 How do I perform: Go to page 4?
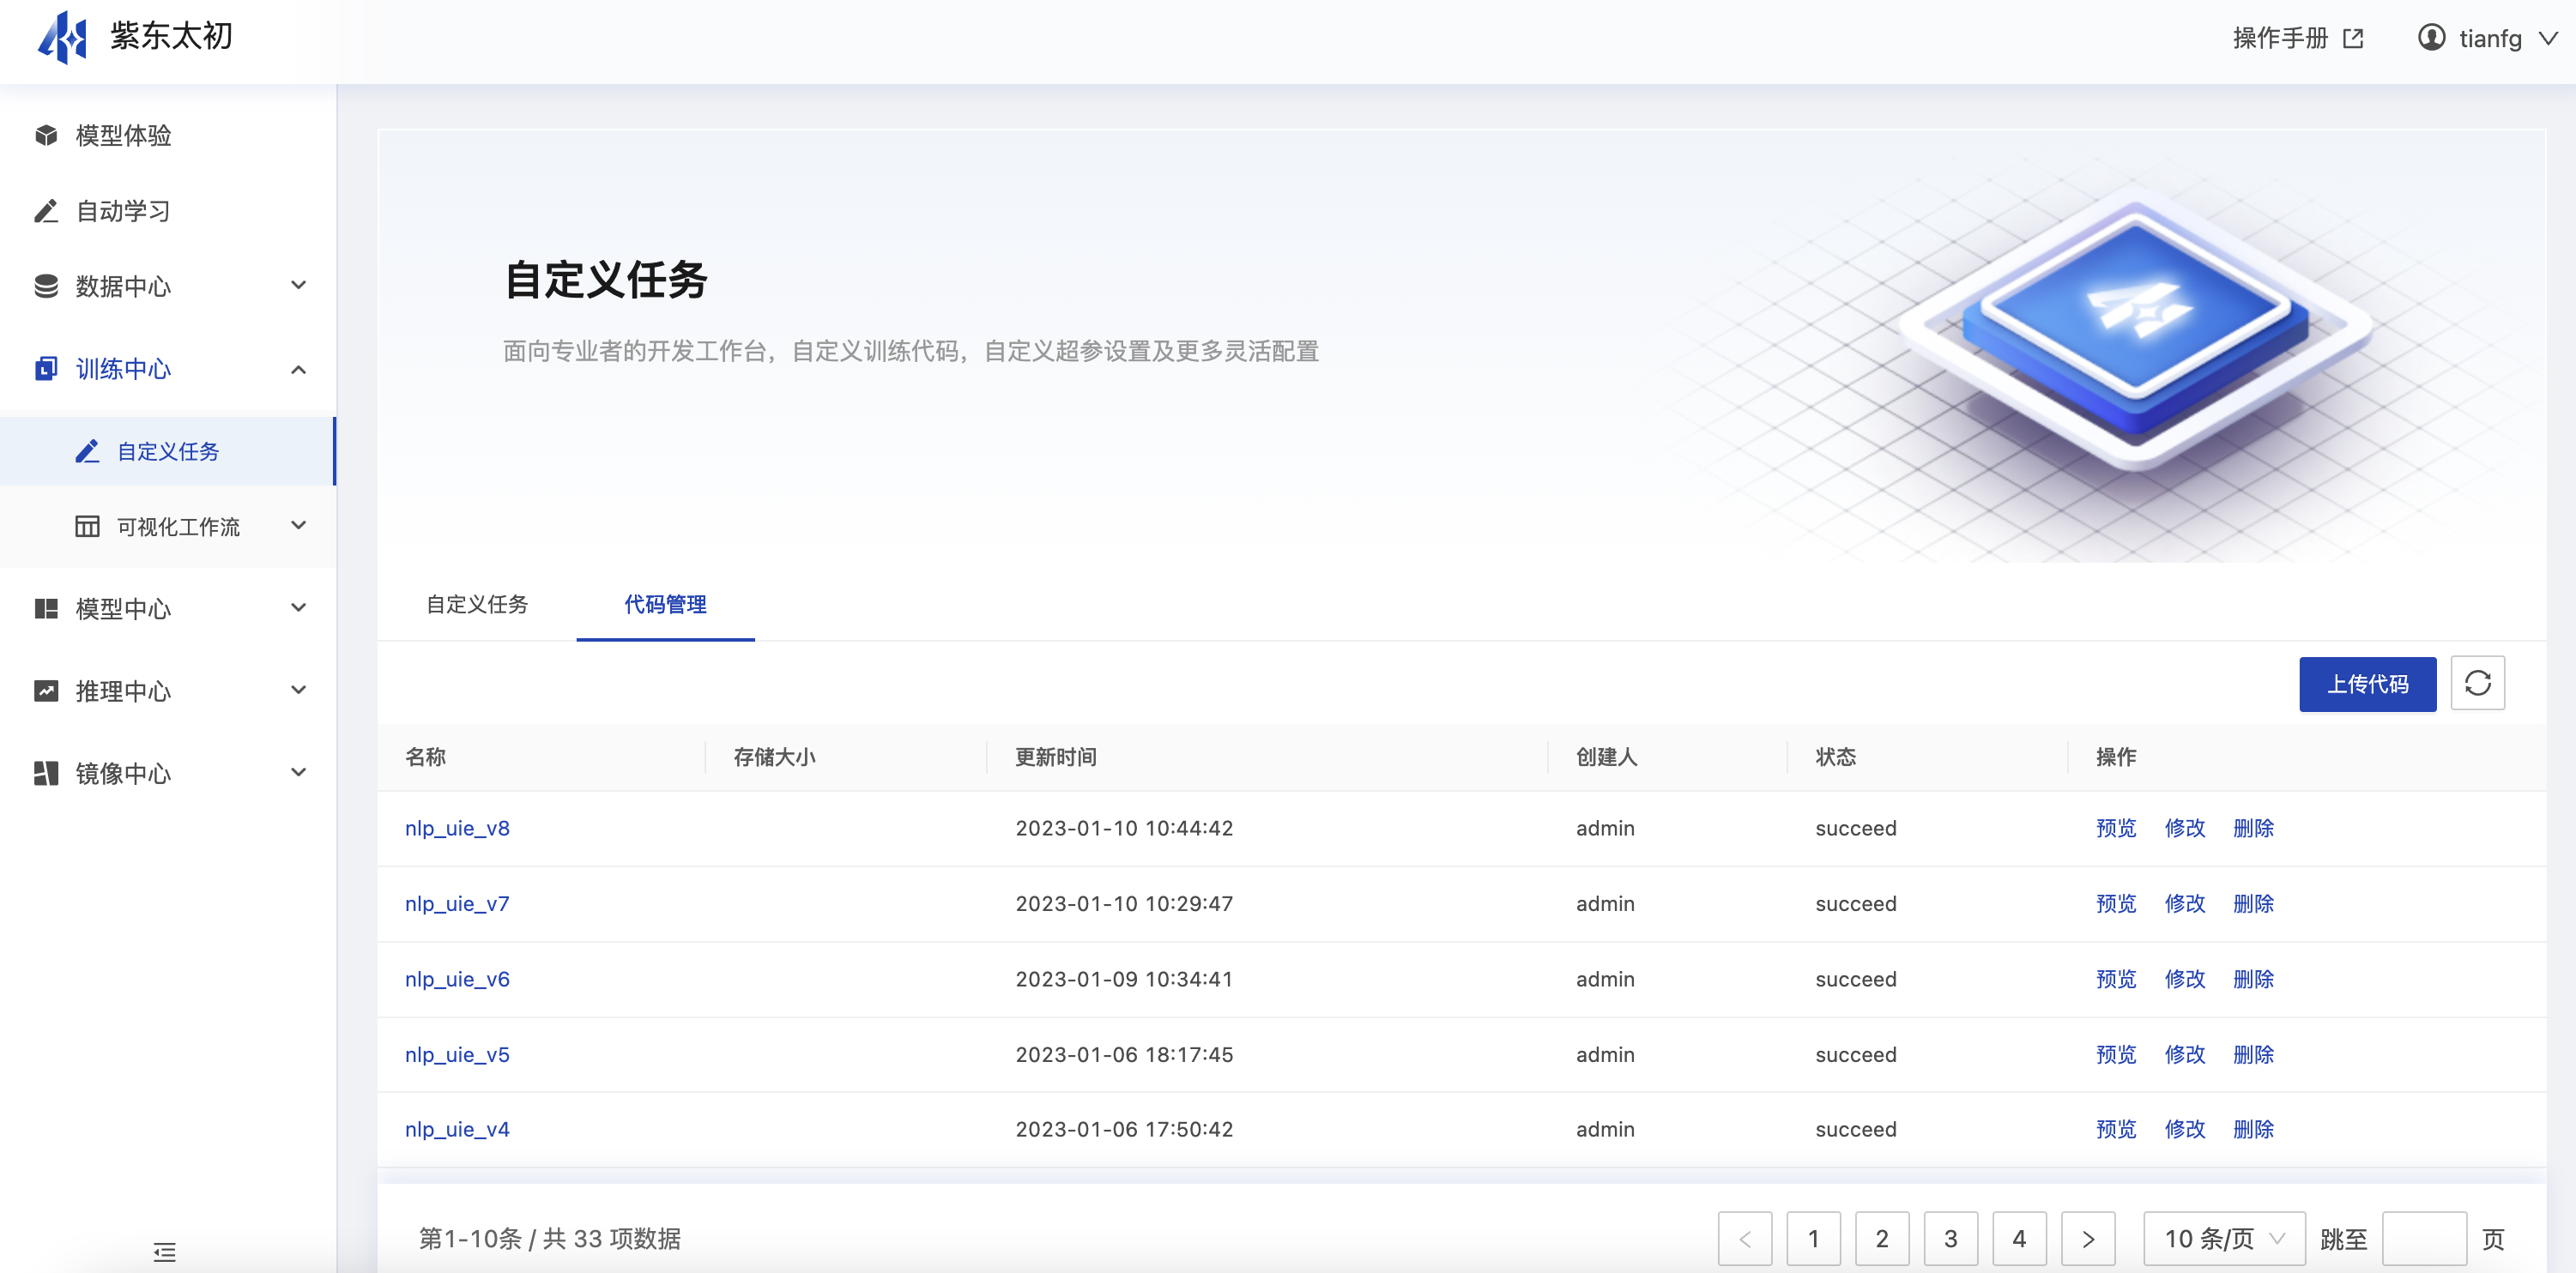pos(2020,1239)
